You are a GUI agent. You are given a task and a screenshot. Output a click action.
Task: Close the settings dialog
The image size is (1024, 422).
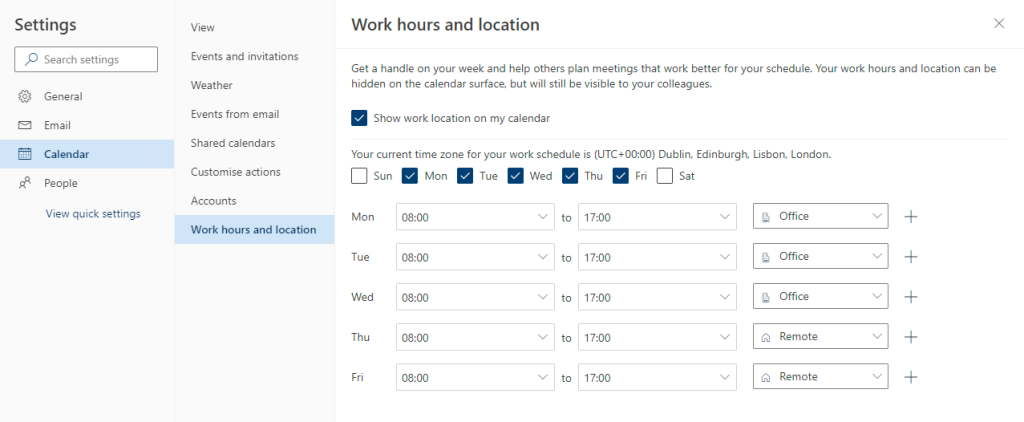click(998, 24)
